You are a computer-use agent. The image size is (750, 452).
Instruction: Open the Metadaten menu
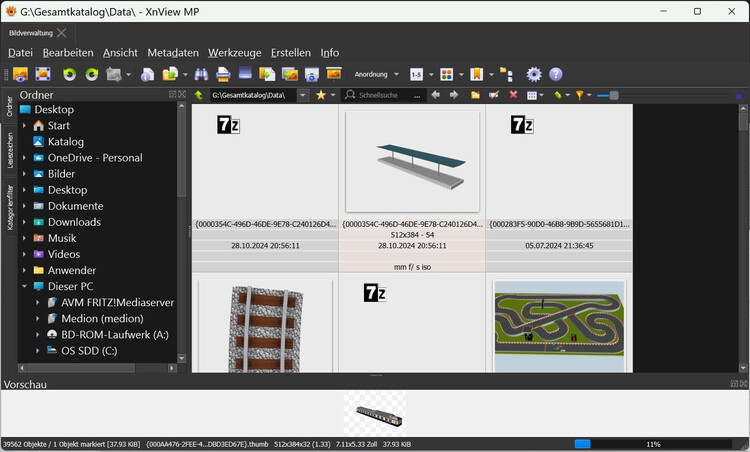click(x=172, y=52)
